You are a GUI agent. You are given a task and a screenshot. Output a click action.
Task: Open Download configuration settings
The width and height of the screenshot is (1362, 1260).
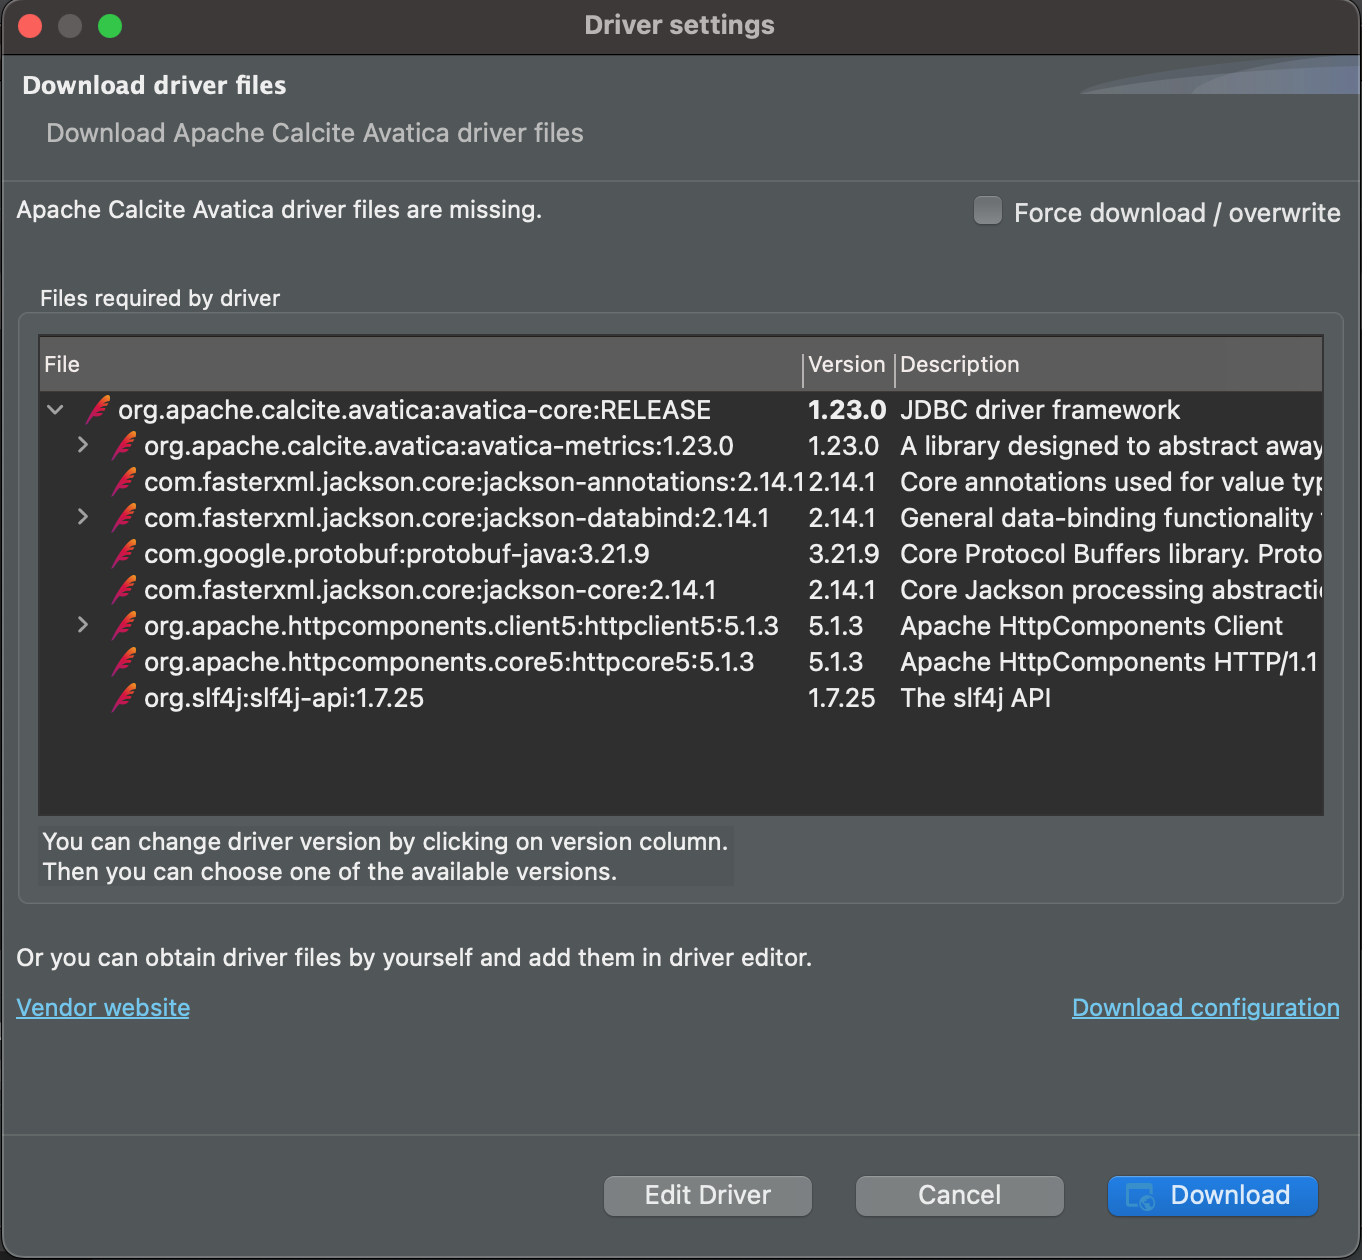1204,1007
